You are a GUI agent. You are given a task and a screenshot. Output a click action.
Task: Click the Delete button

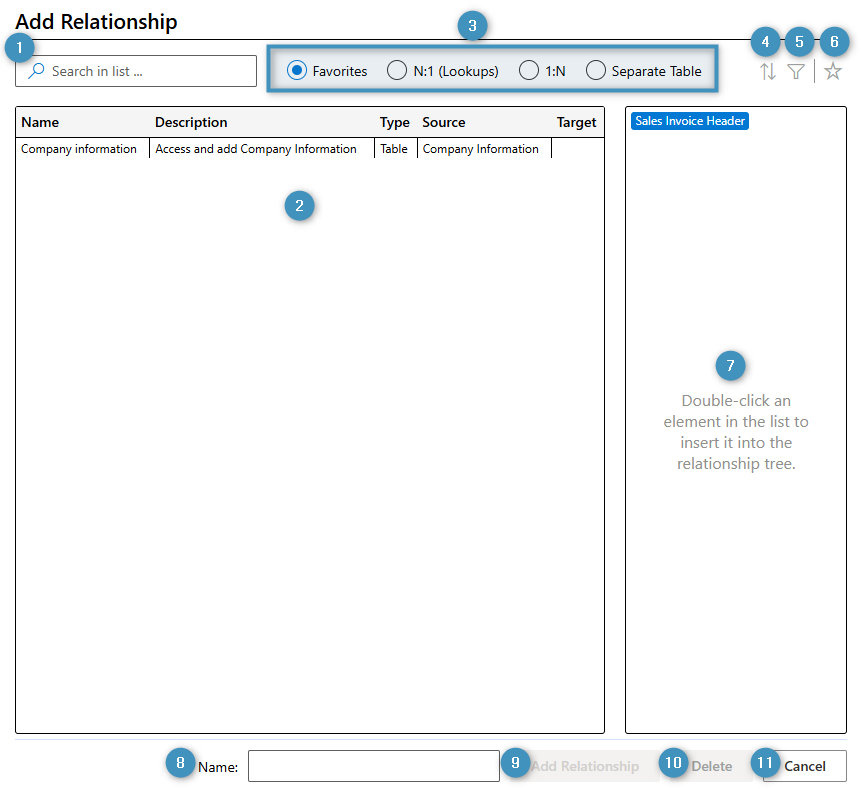(x=711, y=765)
